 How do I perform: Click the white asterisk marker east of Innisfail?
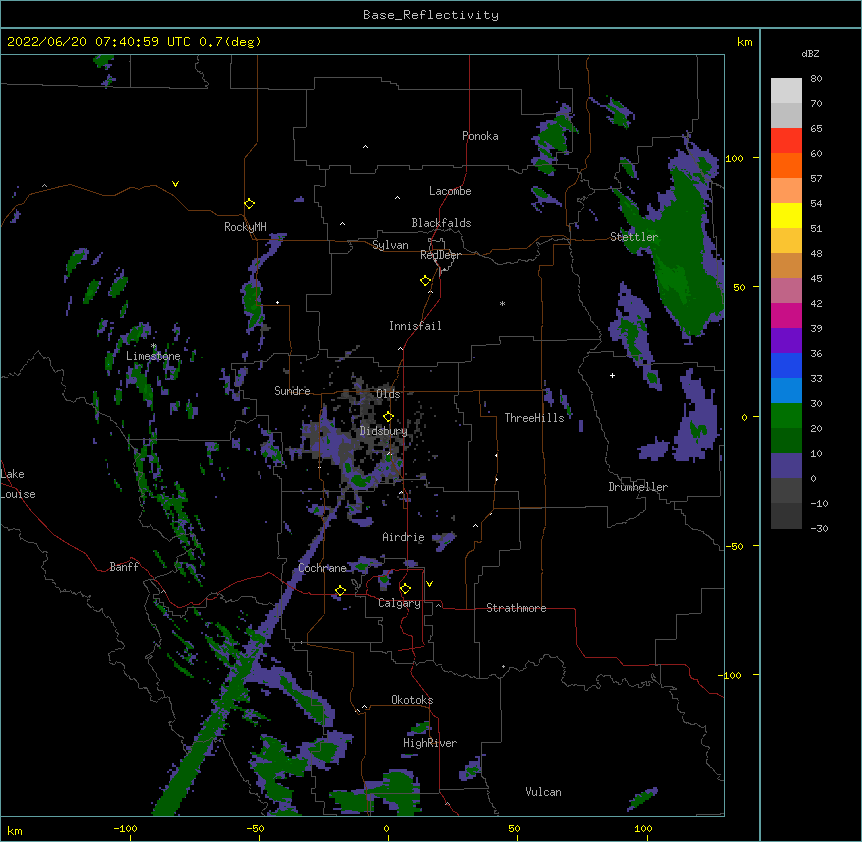click(502, 303)
